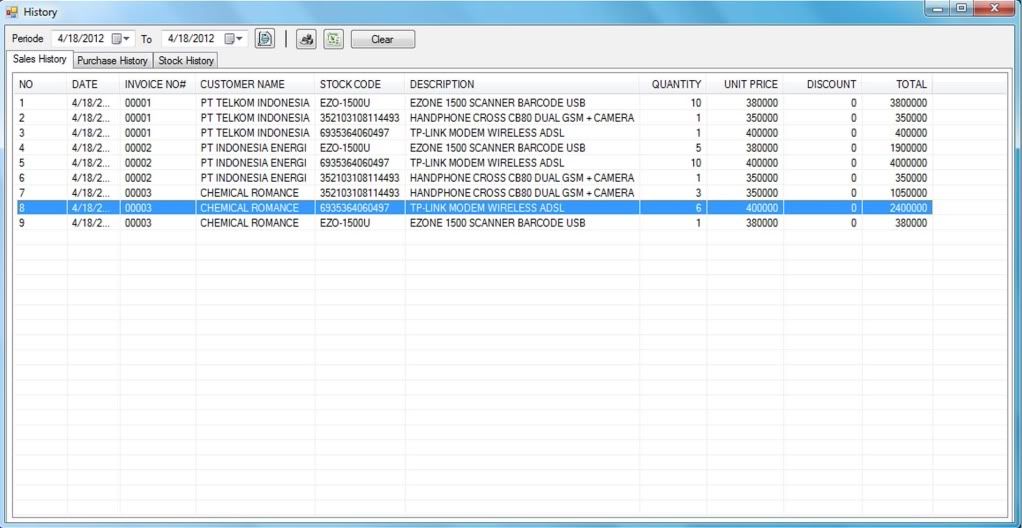Sort by the DATE column header
Screen dimensions: 1022x528
tap(93, 84)
